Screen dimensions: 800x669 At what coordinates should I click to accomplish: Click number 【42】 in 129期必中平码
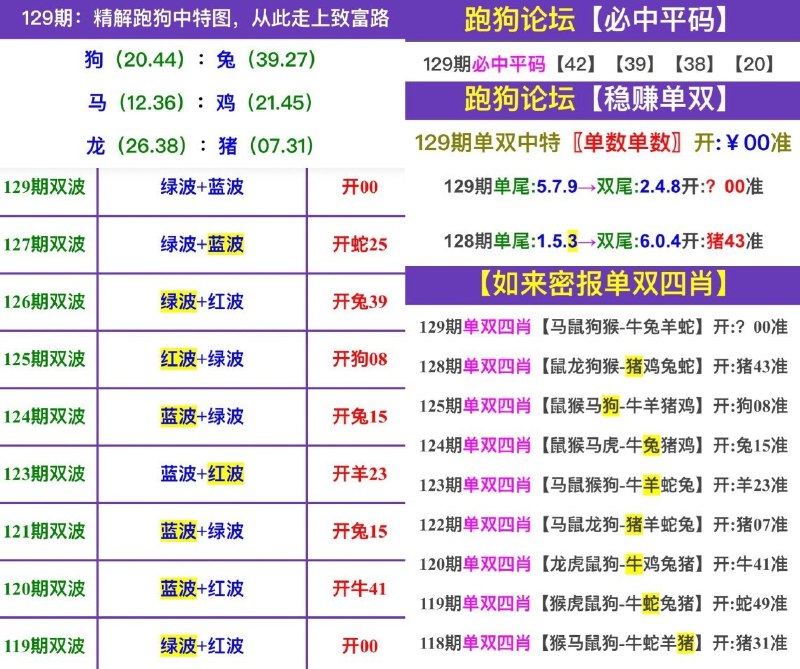tap(579, 64)
